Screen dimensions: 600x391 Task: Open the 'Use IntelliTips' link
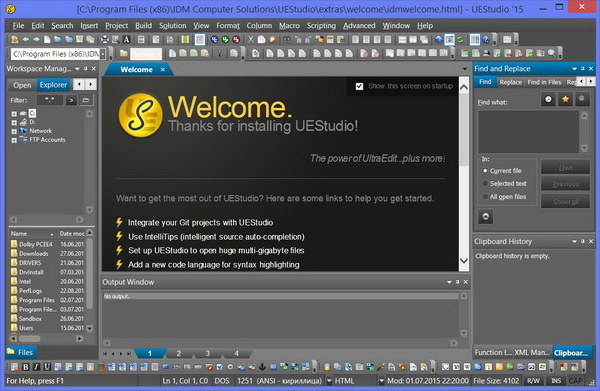216,237
